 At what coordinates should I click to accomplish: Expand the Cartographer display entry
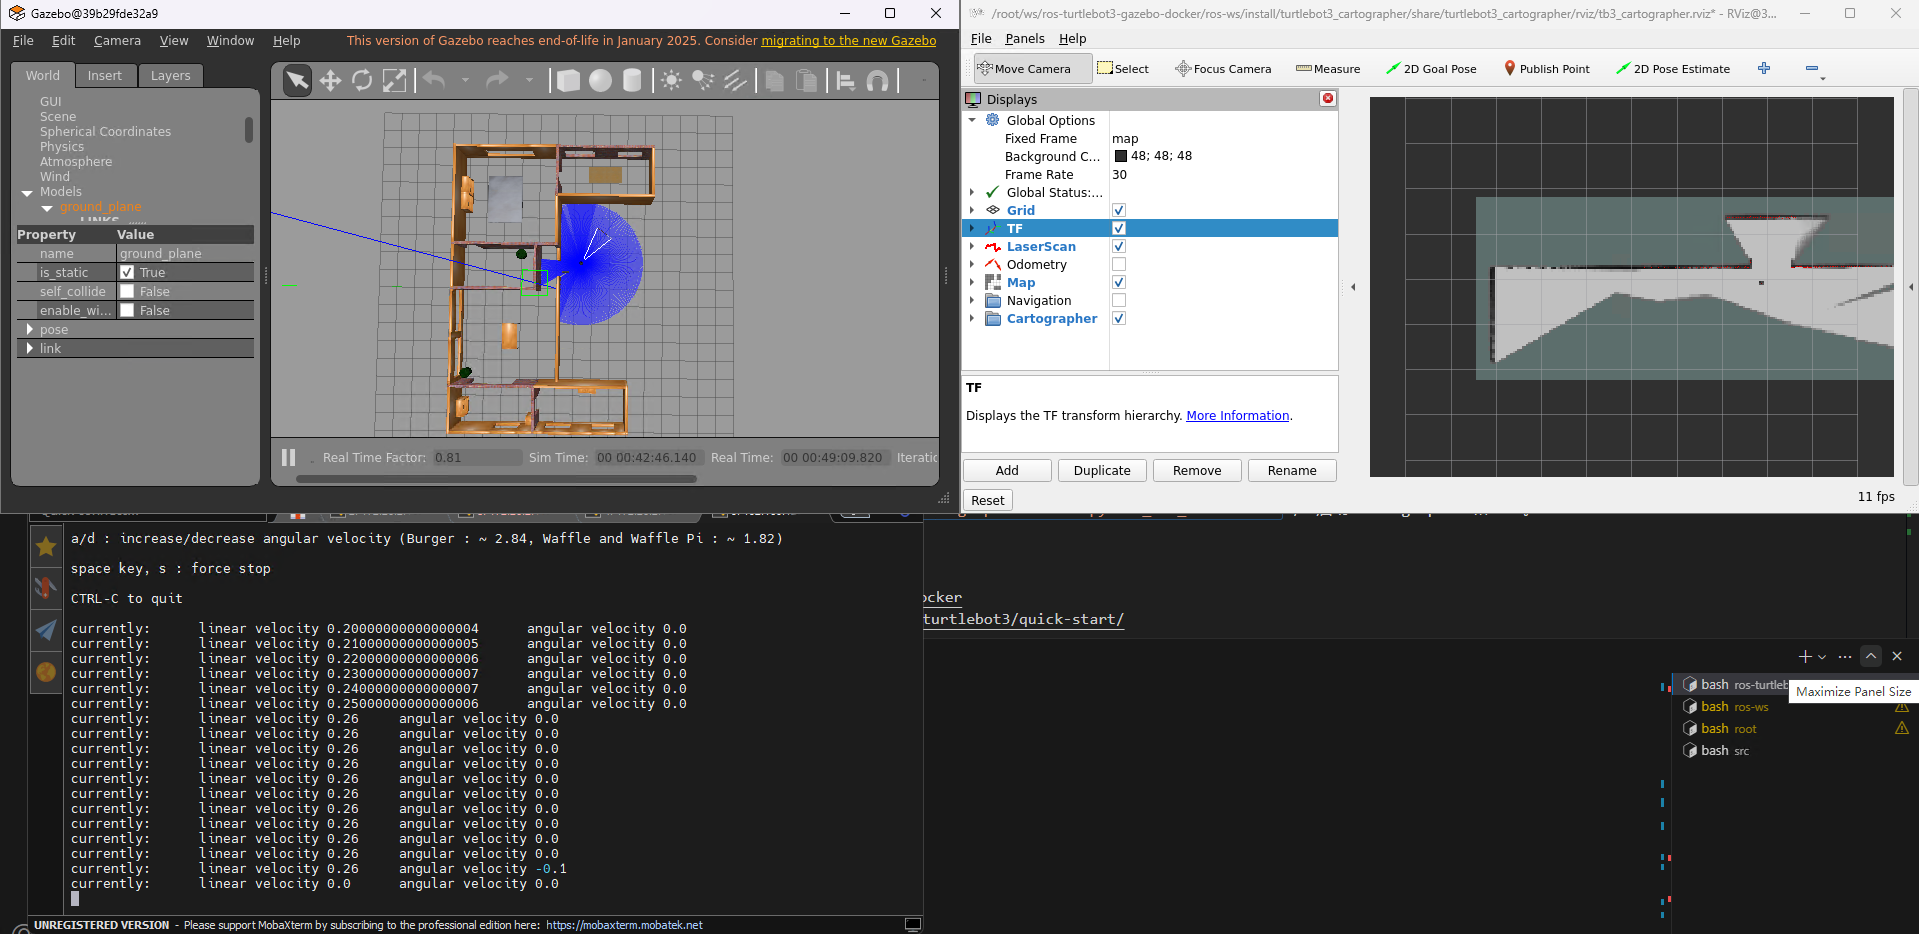[x=973, y=318]
